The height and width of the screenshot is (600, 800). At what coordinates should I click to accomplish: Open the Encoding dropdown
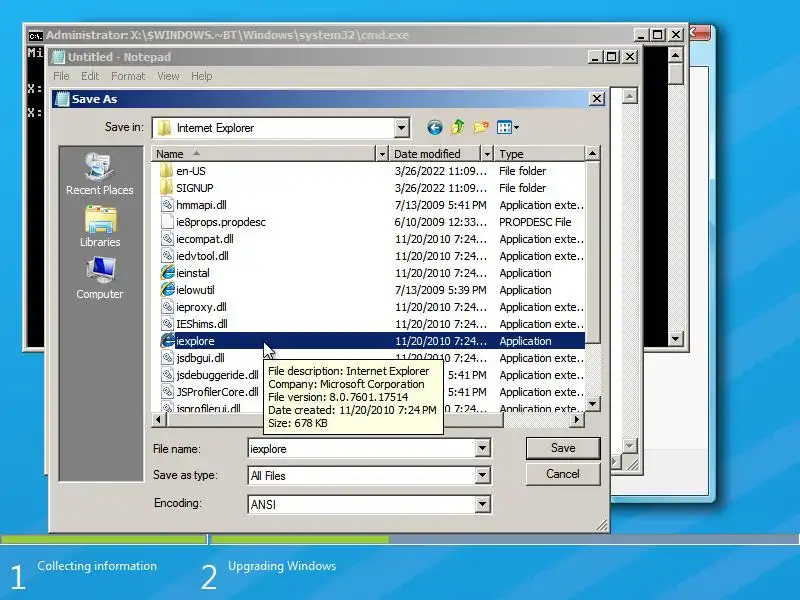tap(482, 504)
